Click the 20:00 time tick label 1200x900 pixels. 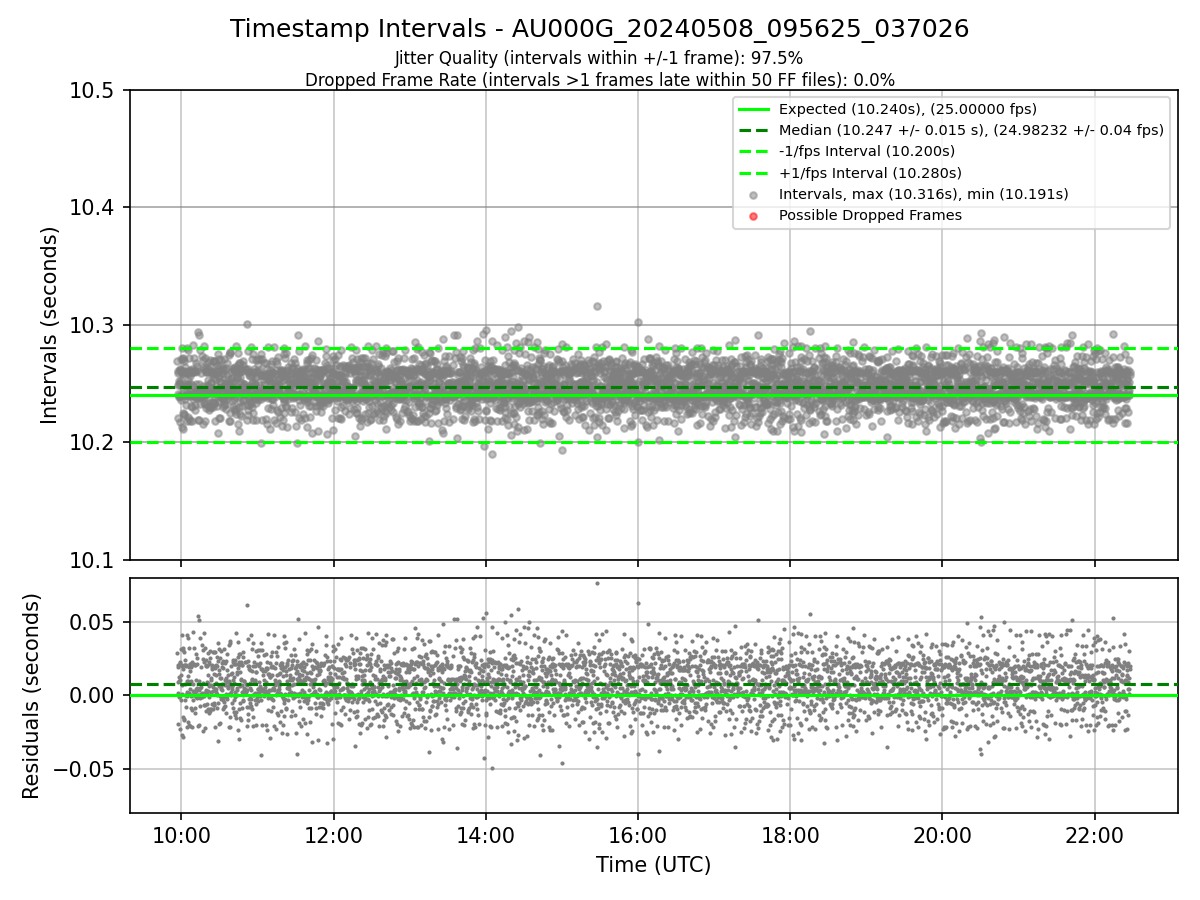(942, 833)
